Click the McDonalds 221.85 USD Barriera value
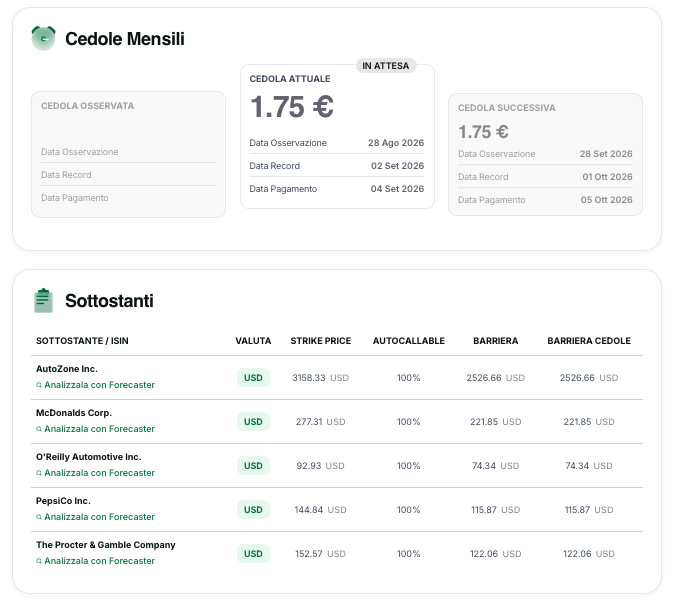Screen dimensions: 674x605 point(496,422)
